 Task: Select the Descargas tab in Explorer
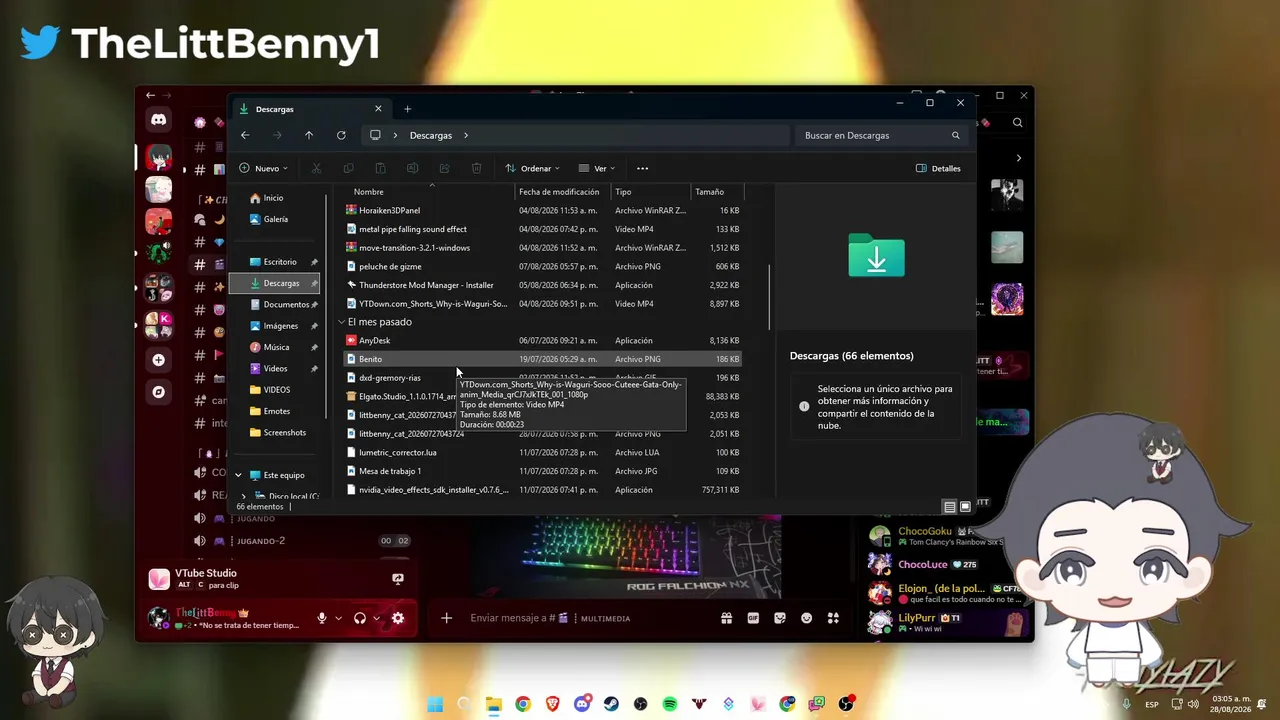coord(310,109)
